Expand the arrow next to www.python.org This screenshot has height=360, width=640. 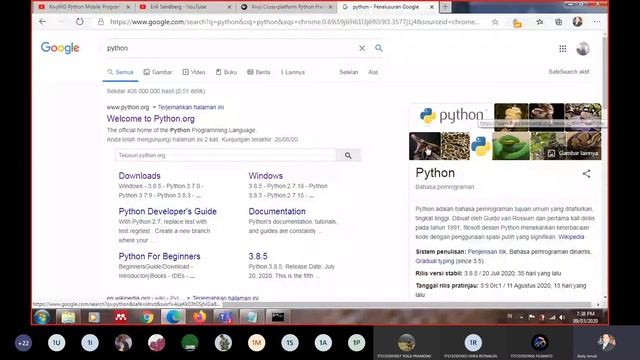click(x=154, y=107)
